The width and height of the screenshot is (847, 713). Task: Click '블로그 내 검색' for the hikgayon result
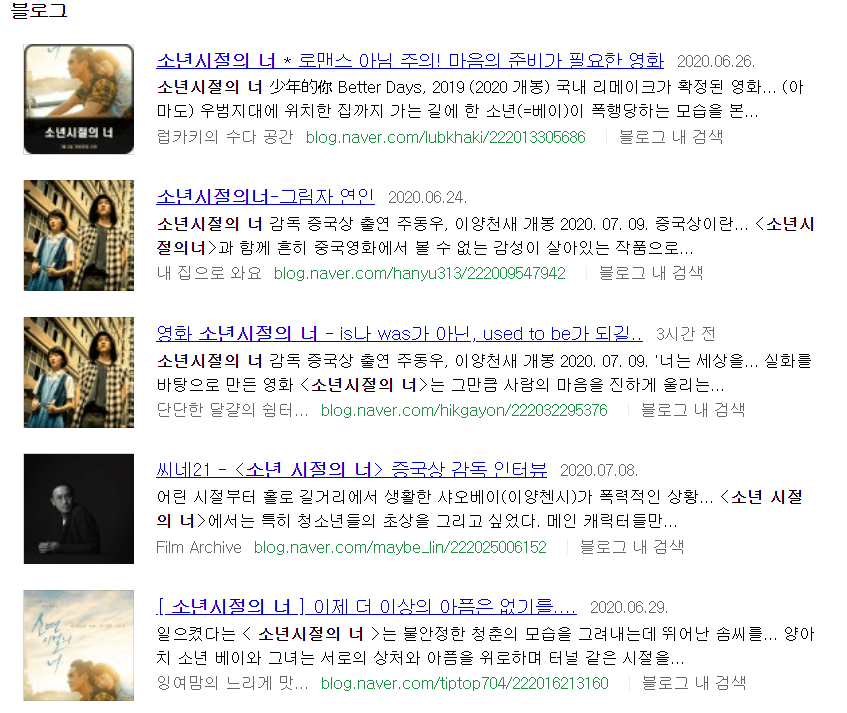point(693,410)
